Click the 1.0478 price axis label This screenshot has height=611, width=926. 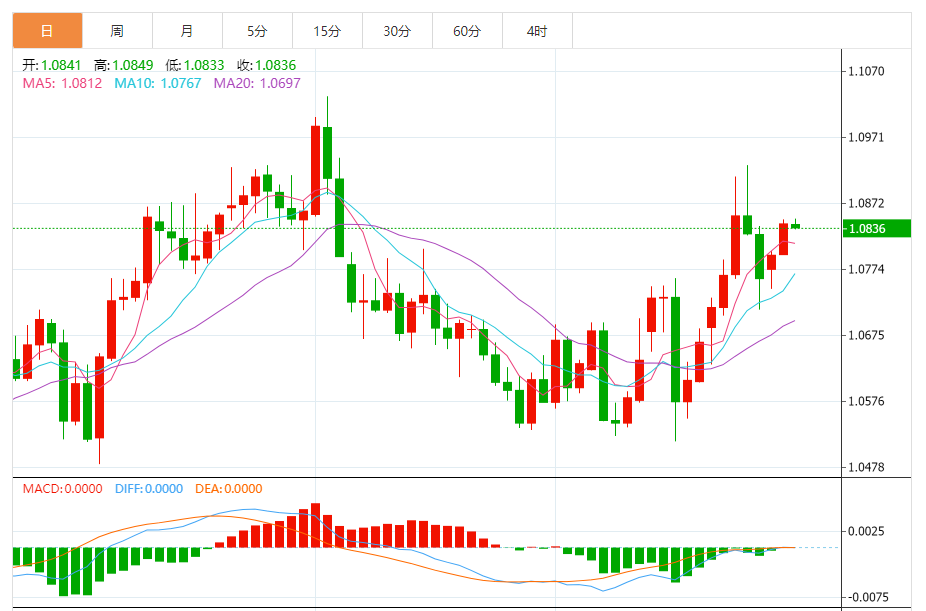click(866, 468)
